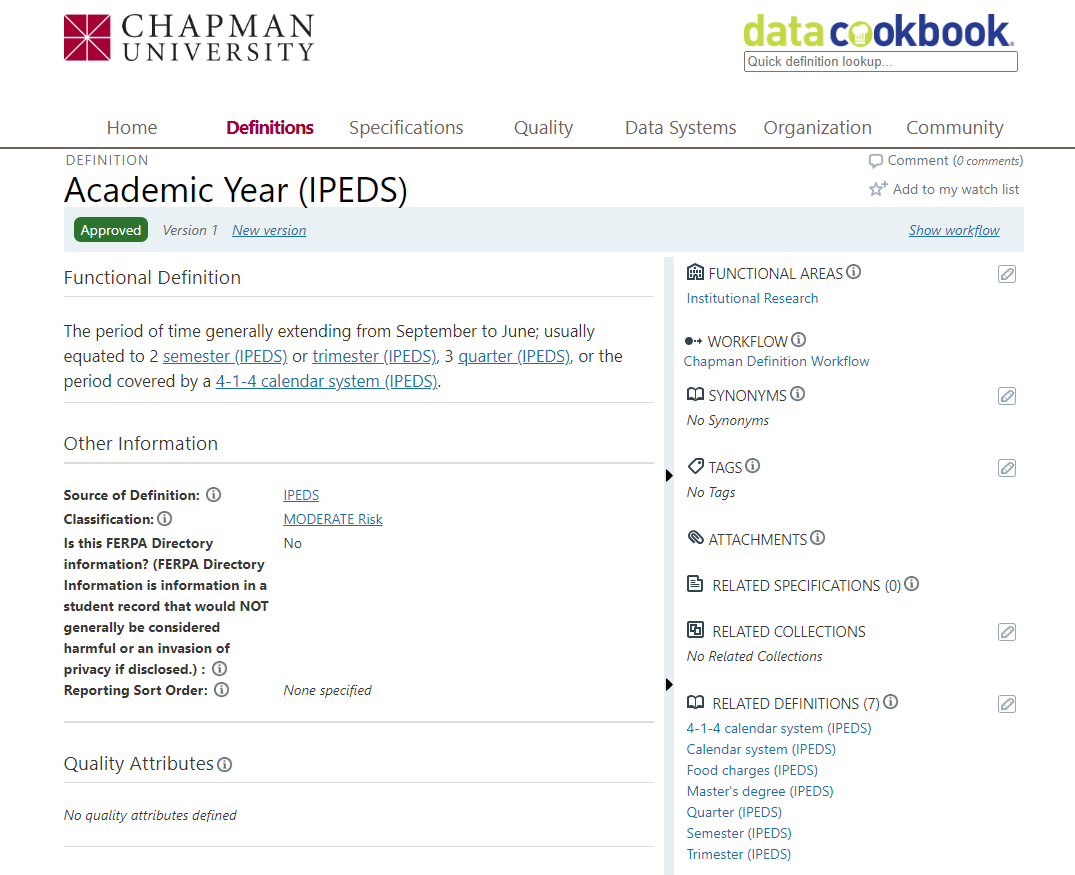The image size is (1075, 875).
Task: Click lower black arrow on panel divider
Action: (669, 685)
